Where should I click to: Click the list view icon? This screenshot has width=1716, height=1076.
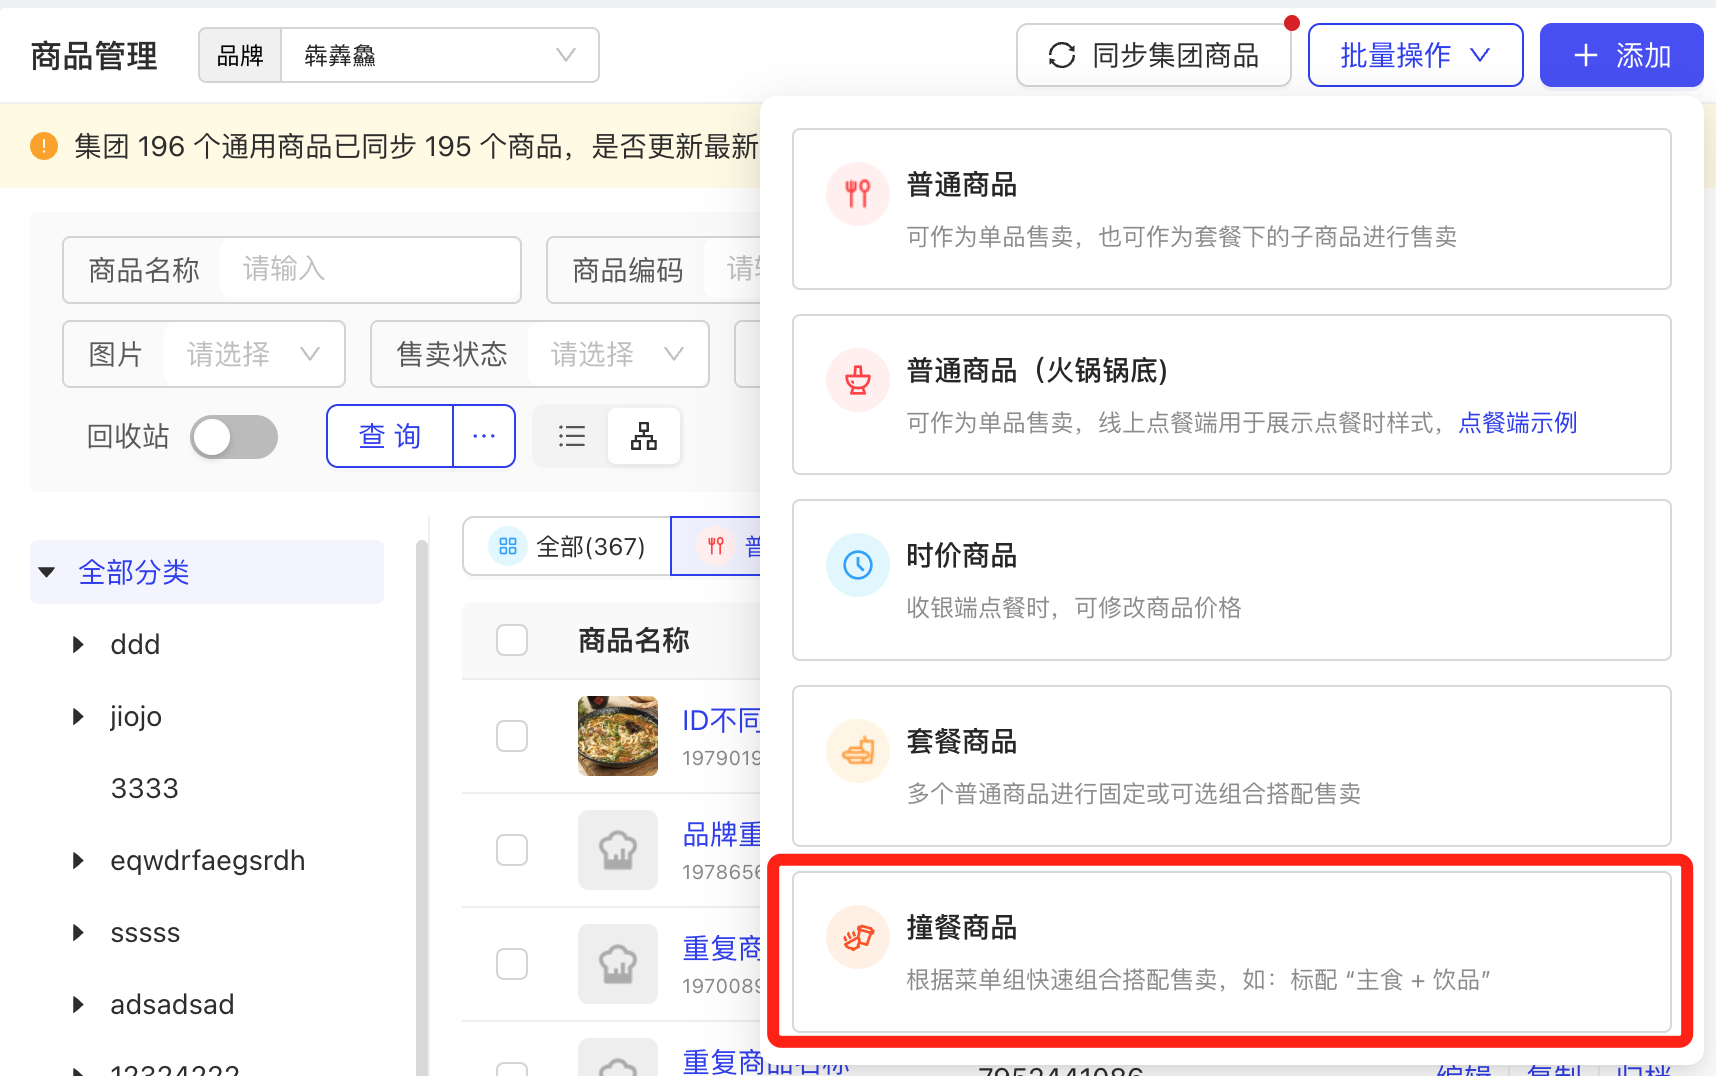pyautogui.click(x=571, y=436)
